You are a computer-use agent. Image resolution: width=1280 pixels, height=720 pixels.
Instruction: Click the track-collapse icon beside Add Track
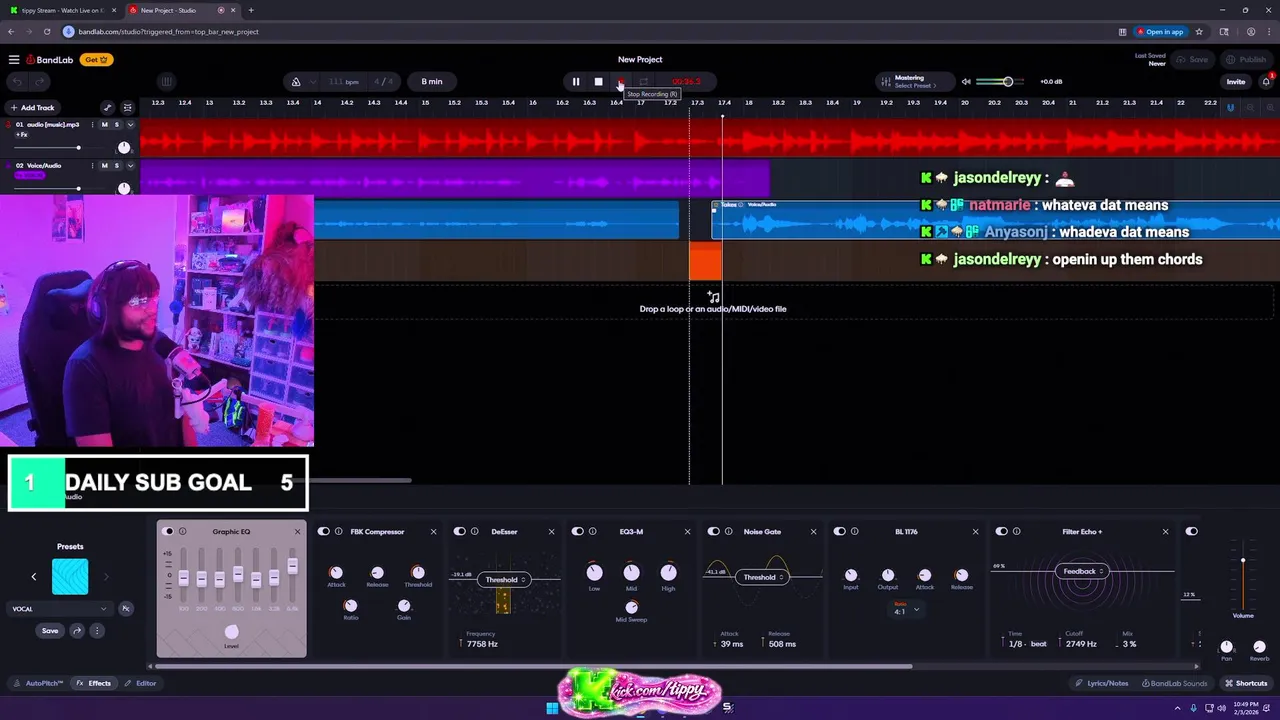coord(127,107)
